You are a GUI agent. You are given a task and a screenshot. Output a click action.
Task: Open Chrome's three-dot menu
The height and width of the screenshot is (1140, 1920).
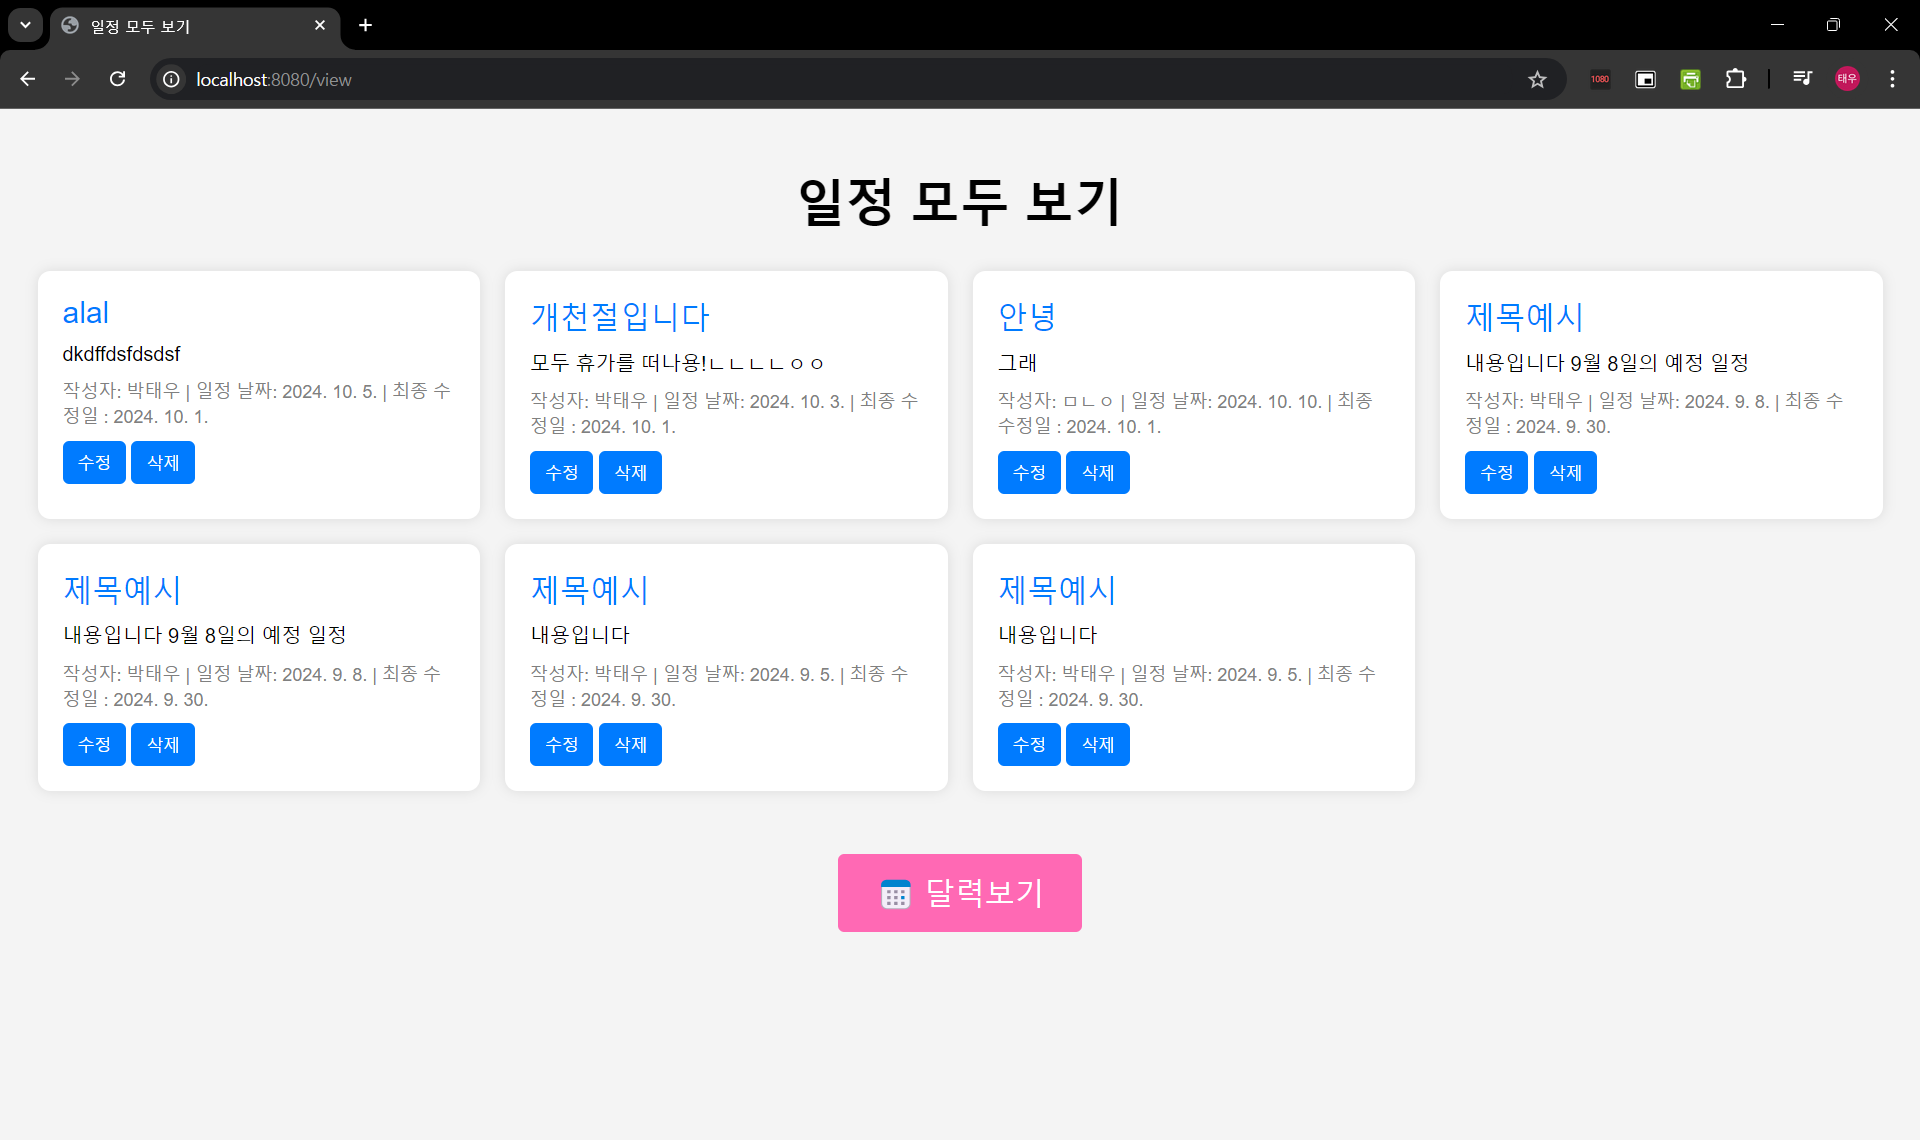coord(1892,79)
